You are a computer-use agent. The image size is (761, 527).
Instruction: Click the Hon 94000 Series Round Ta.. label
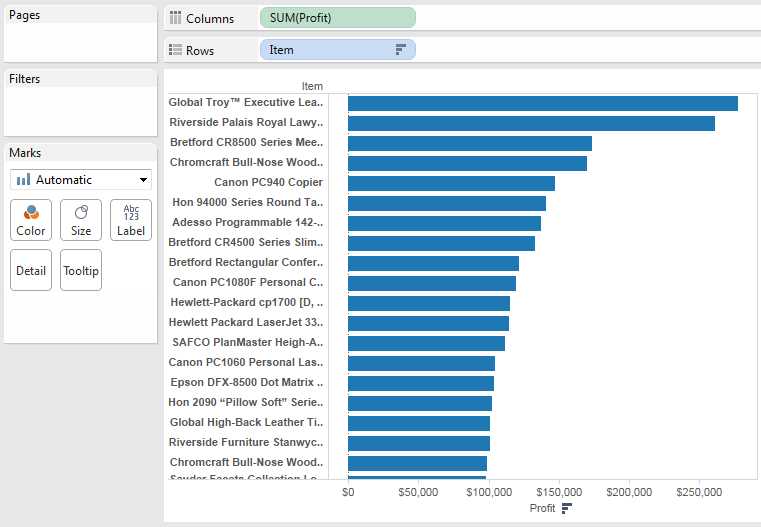248,202
